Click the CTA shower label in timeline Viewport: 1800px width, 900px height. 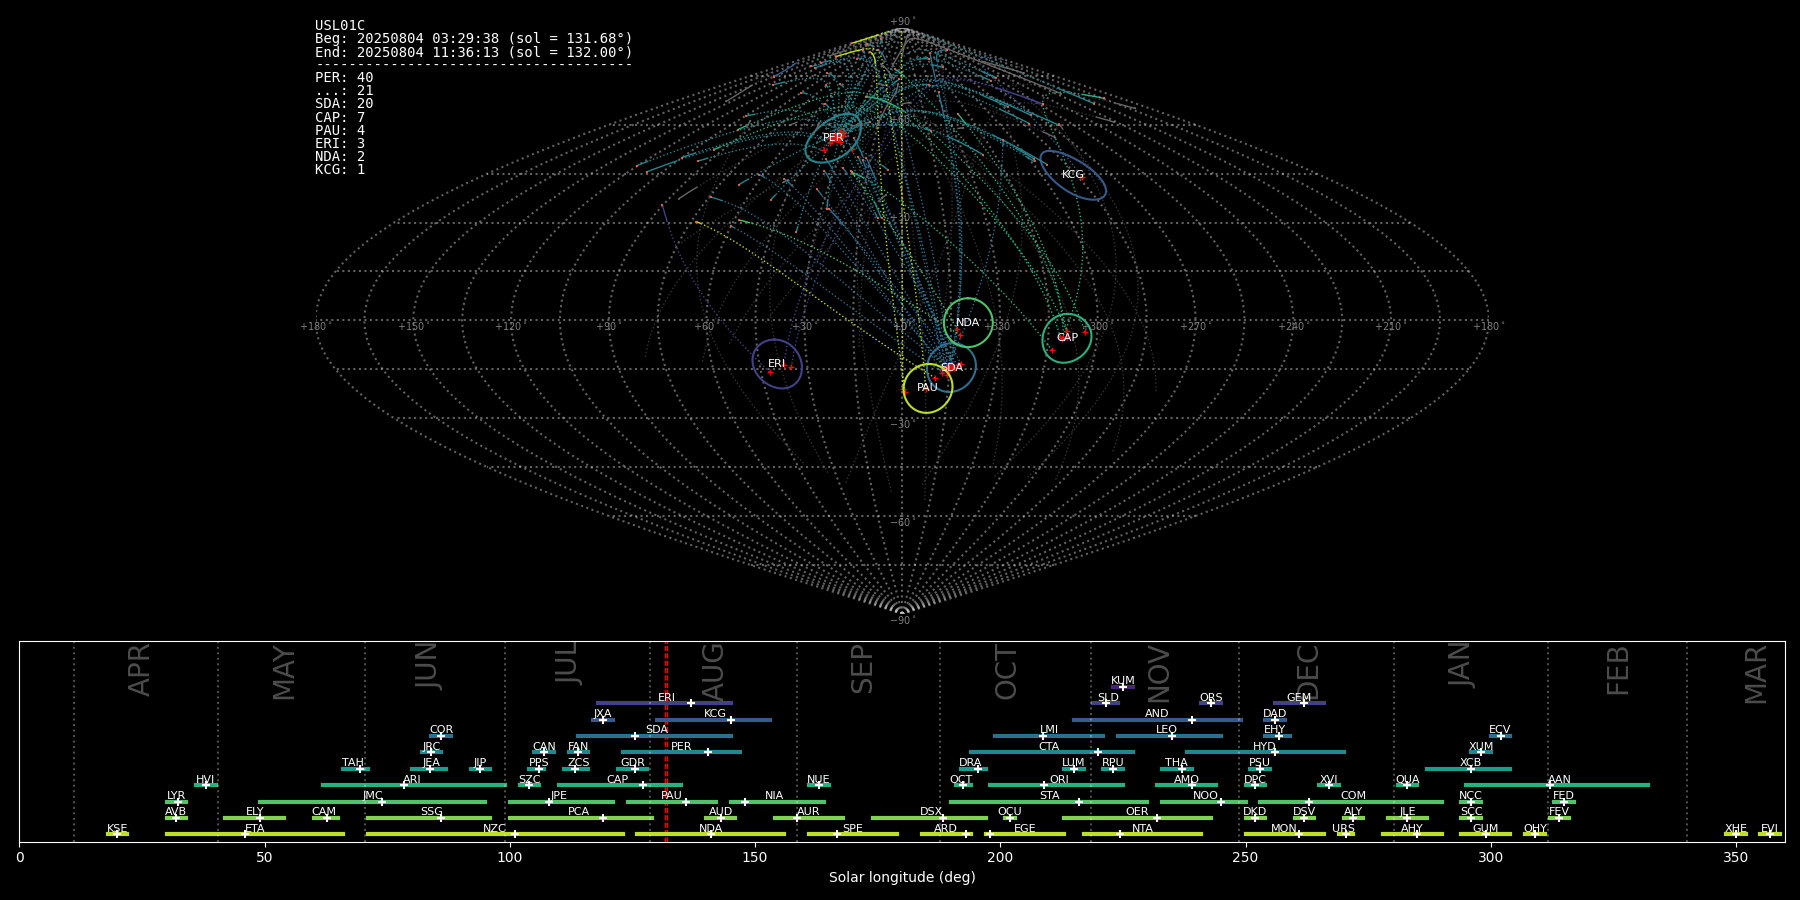1048,747
